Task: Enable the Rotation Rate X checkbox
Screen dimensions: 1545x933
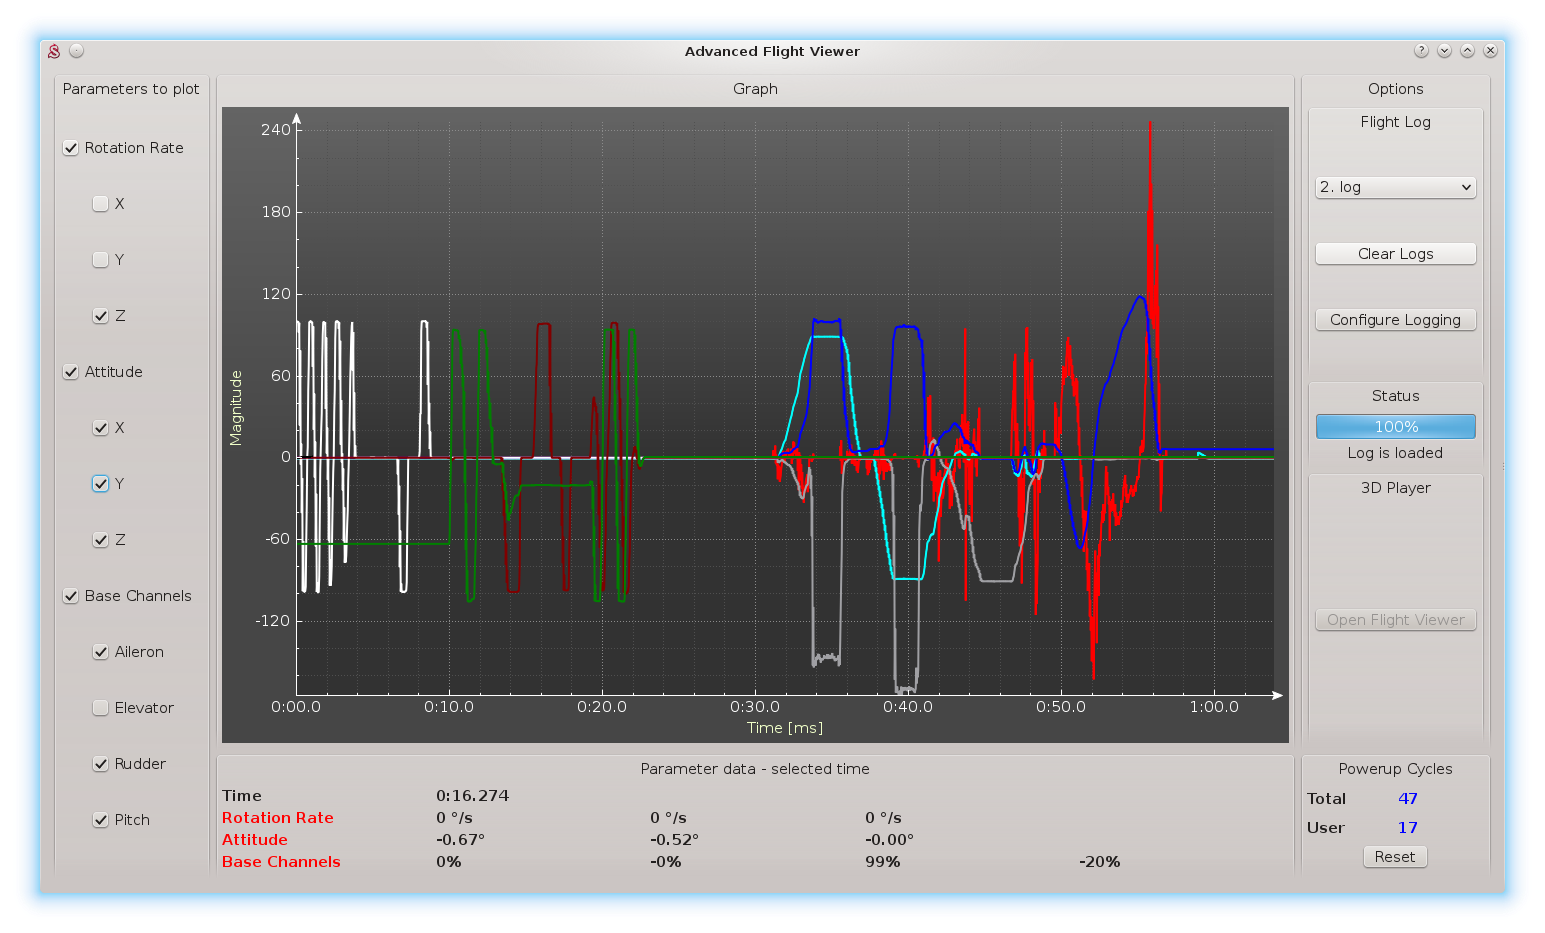Action: coord(100,204)
